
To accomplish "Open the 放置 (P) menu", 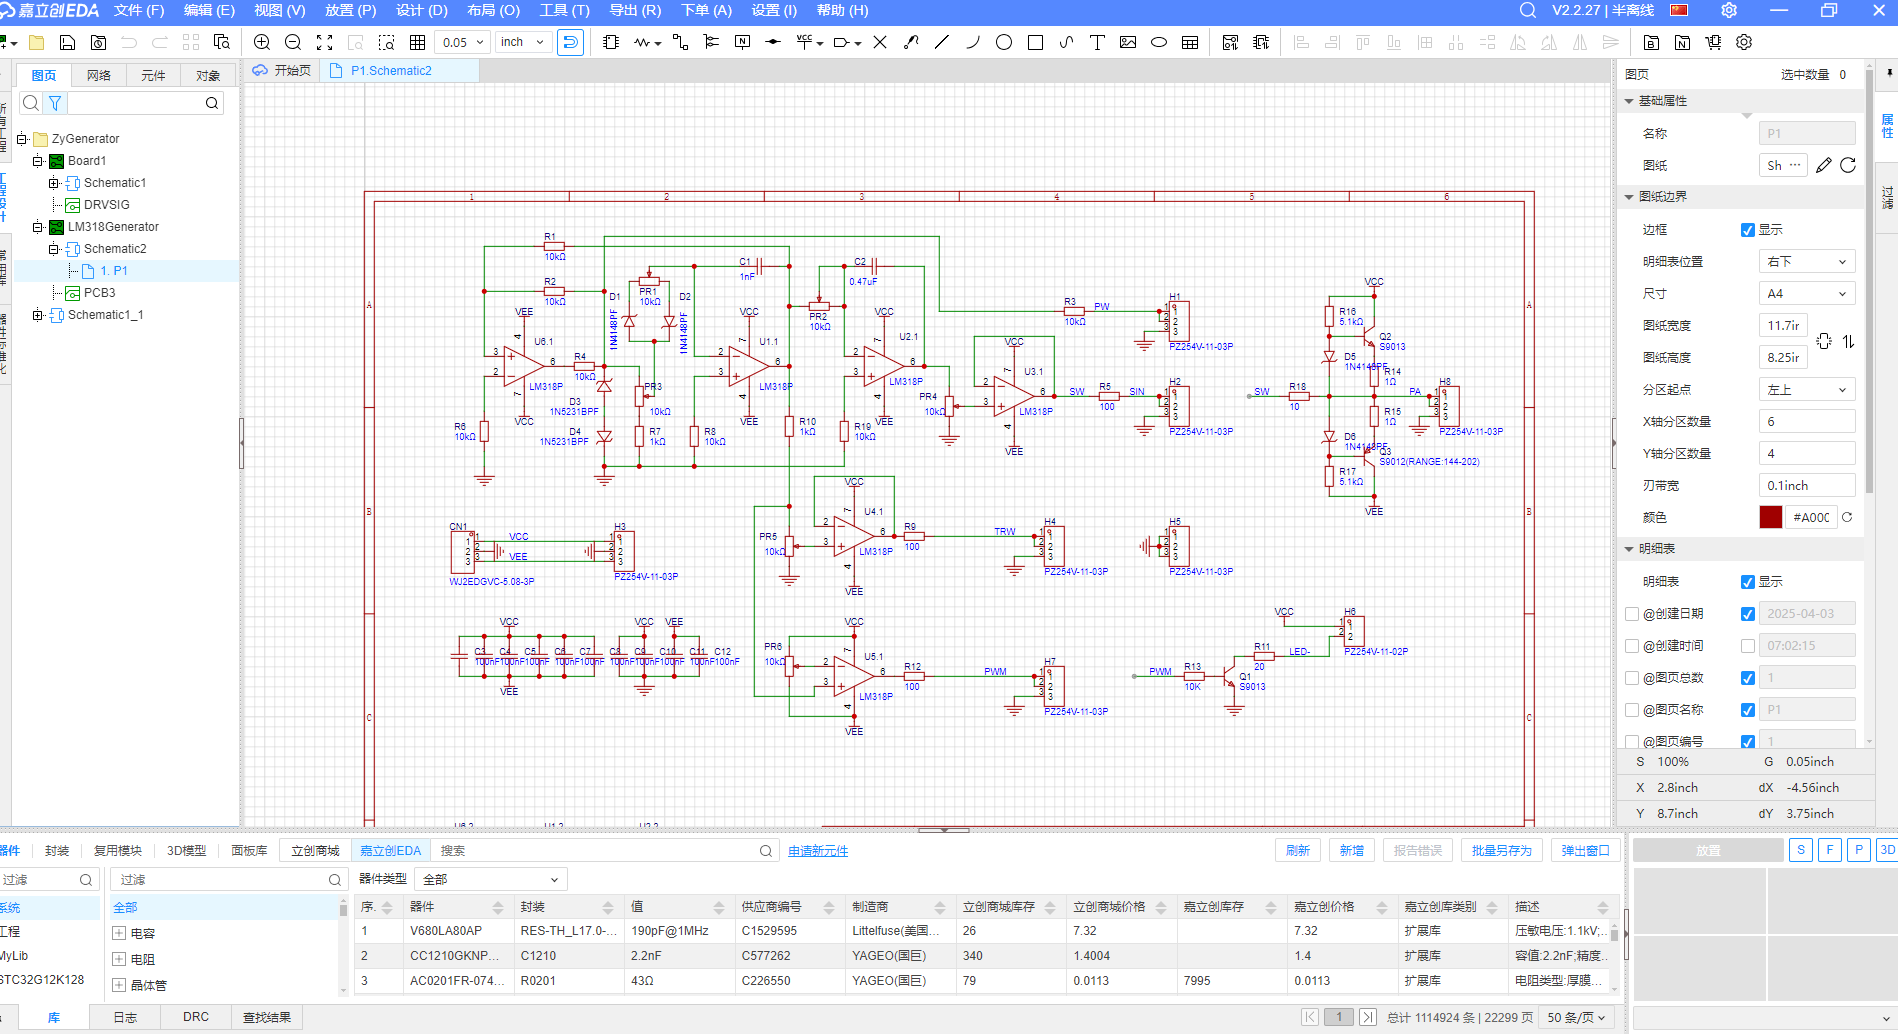I will pos(350,10).
